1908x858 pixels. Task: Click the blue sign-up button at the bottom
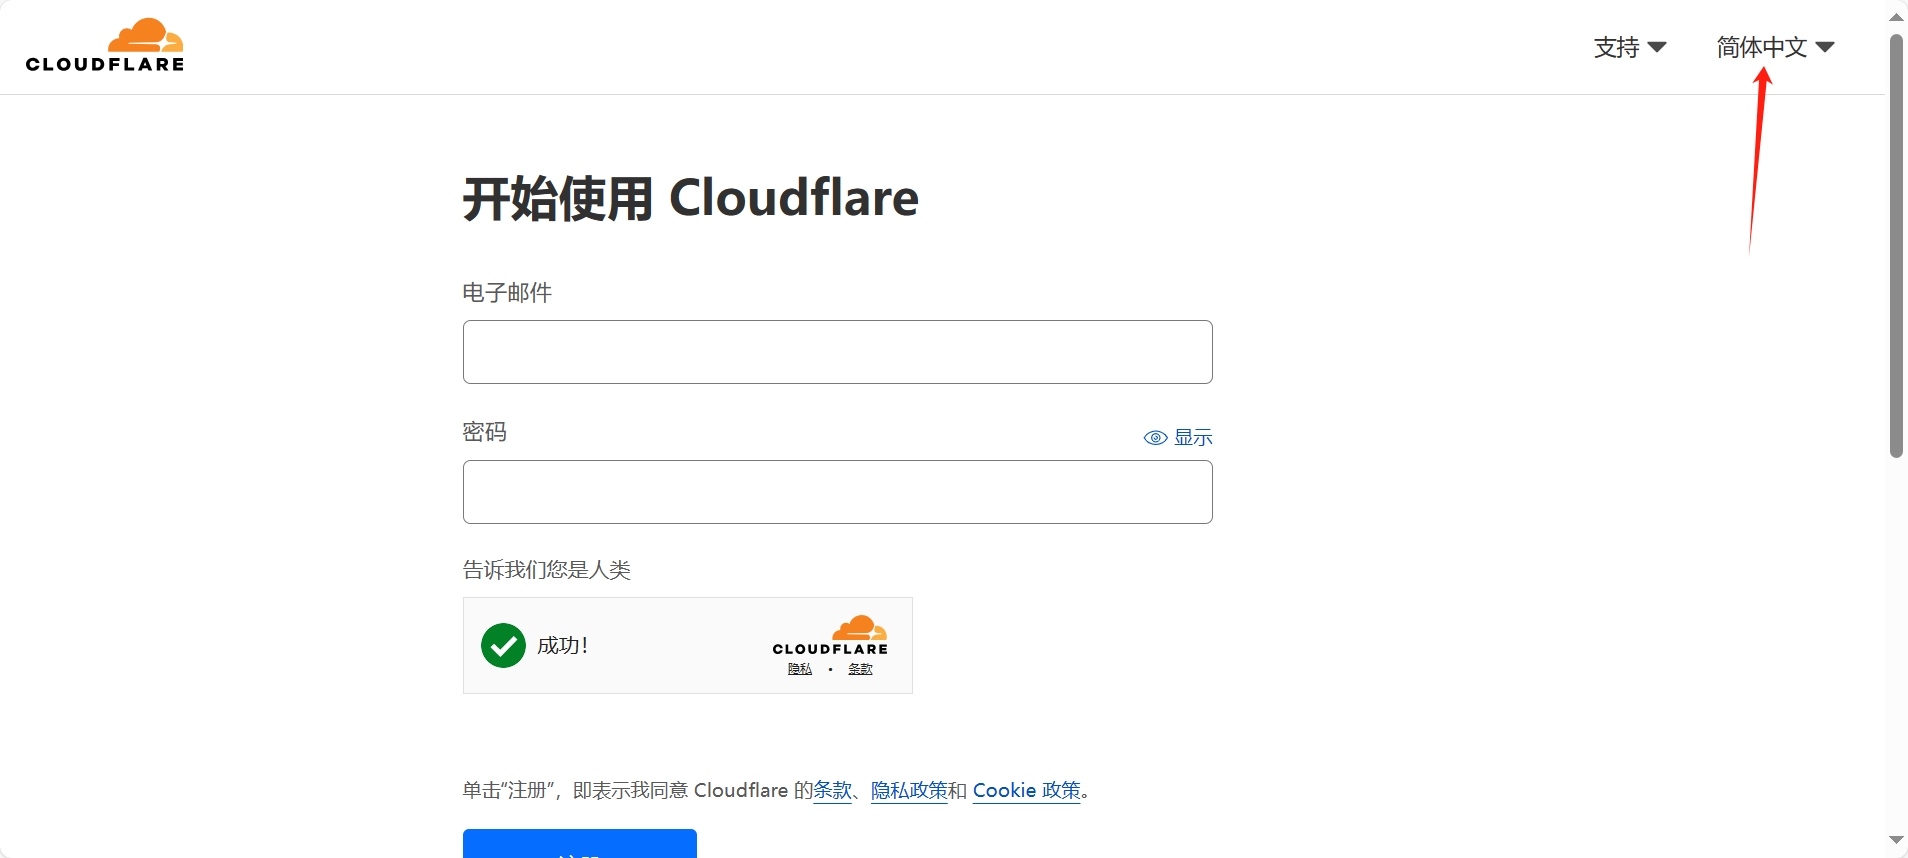click(580, 843)
